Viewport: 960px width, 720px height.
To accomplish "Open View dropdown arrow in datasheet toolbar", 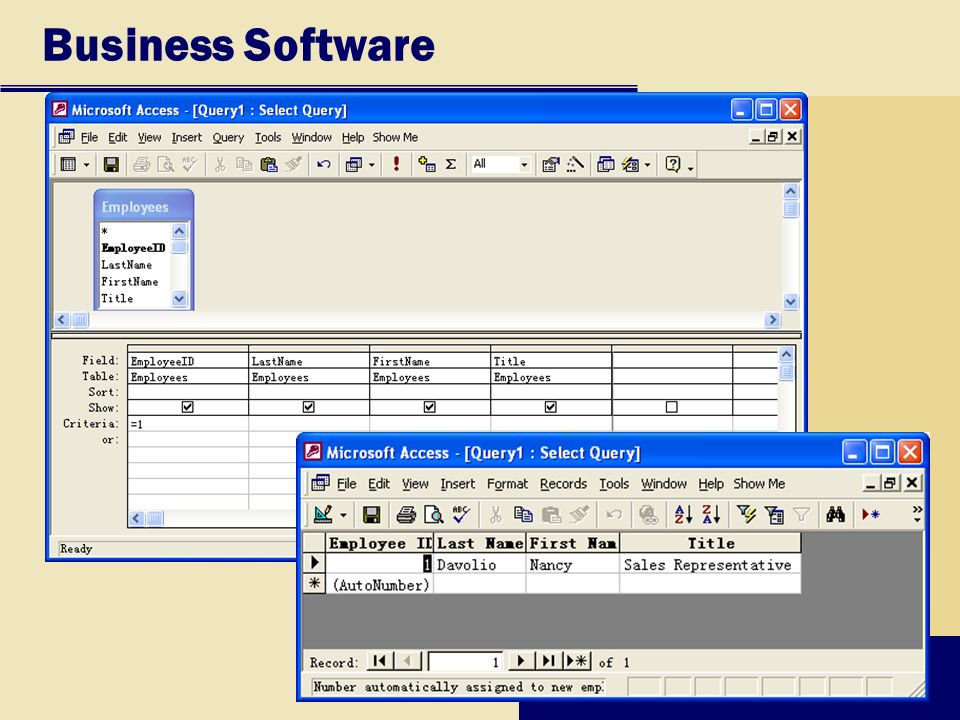I will click(343, 515).
